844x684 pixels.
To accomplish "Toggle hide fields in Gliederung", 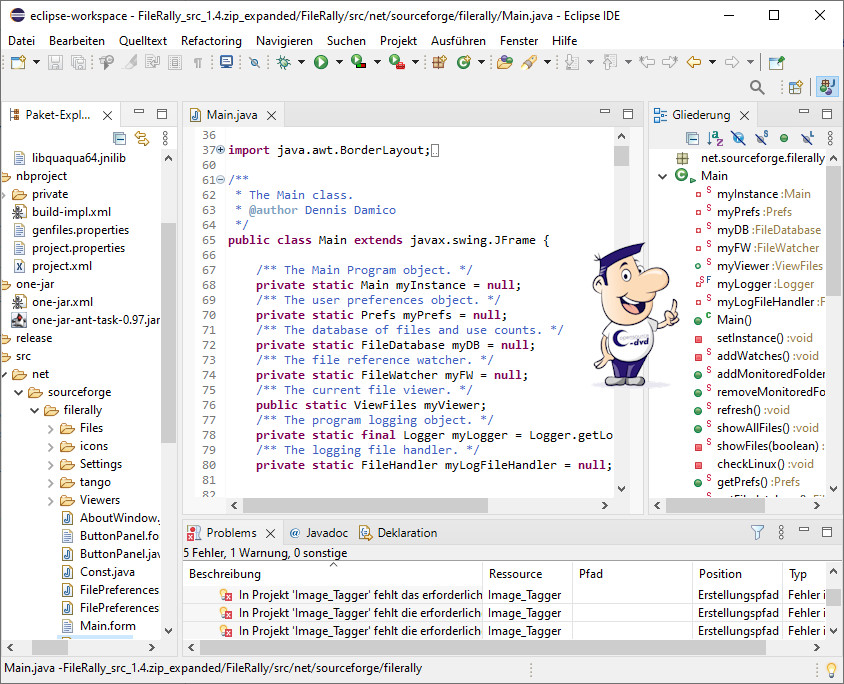I will pyautogui.click(x=738, y=138).
